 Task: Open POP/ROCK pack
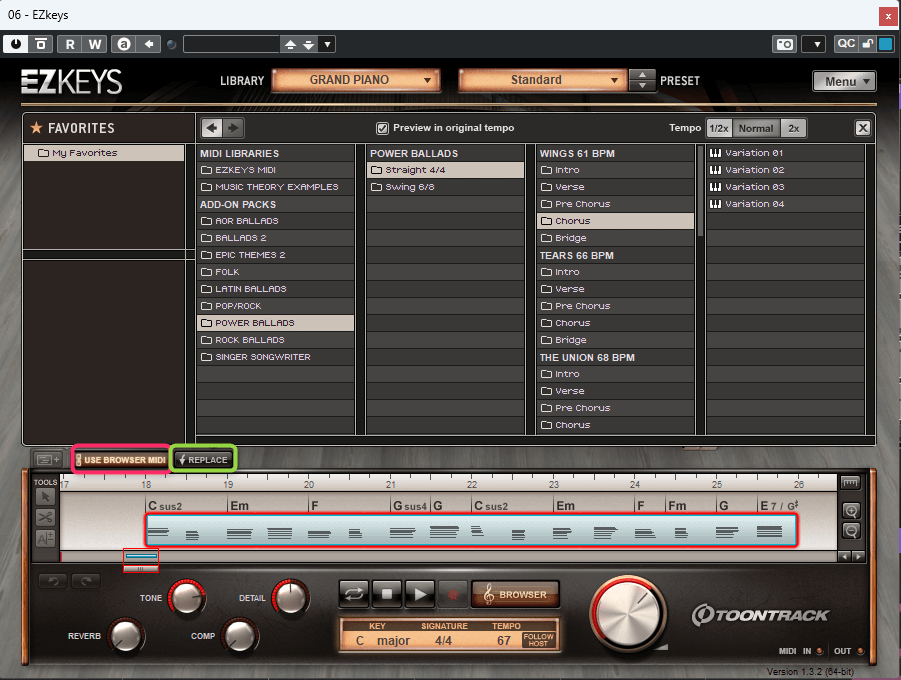[x=275, y=306]
